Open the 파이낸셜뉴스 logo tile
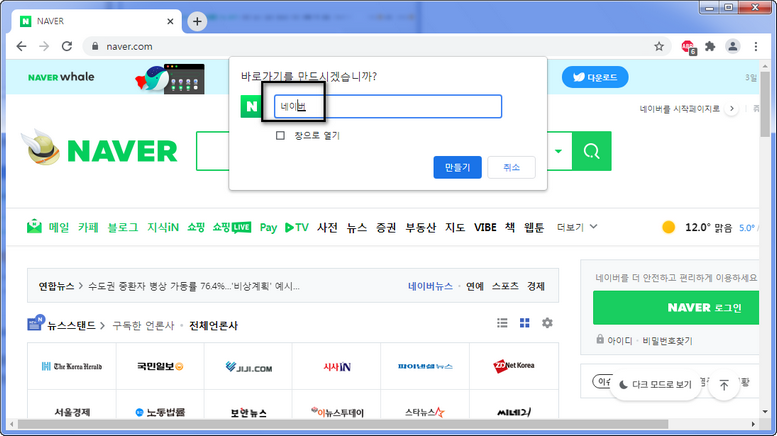Screen dimensions: 777x436 tap(425, 367)
